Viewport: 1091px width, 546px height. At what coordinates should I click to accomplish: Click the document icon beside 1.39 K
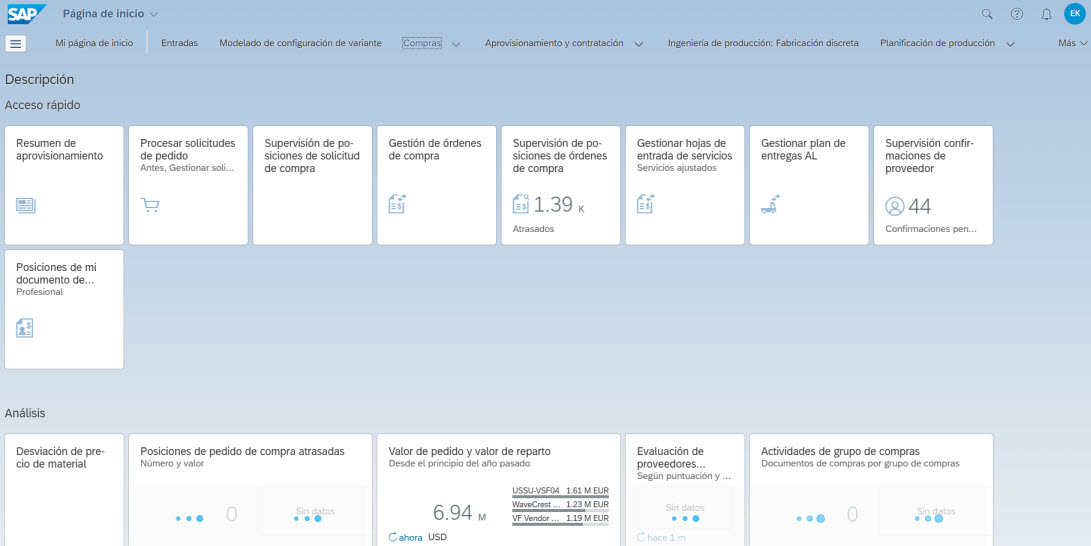click(x=521, y=204)
